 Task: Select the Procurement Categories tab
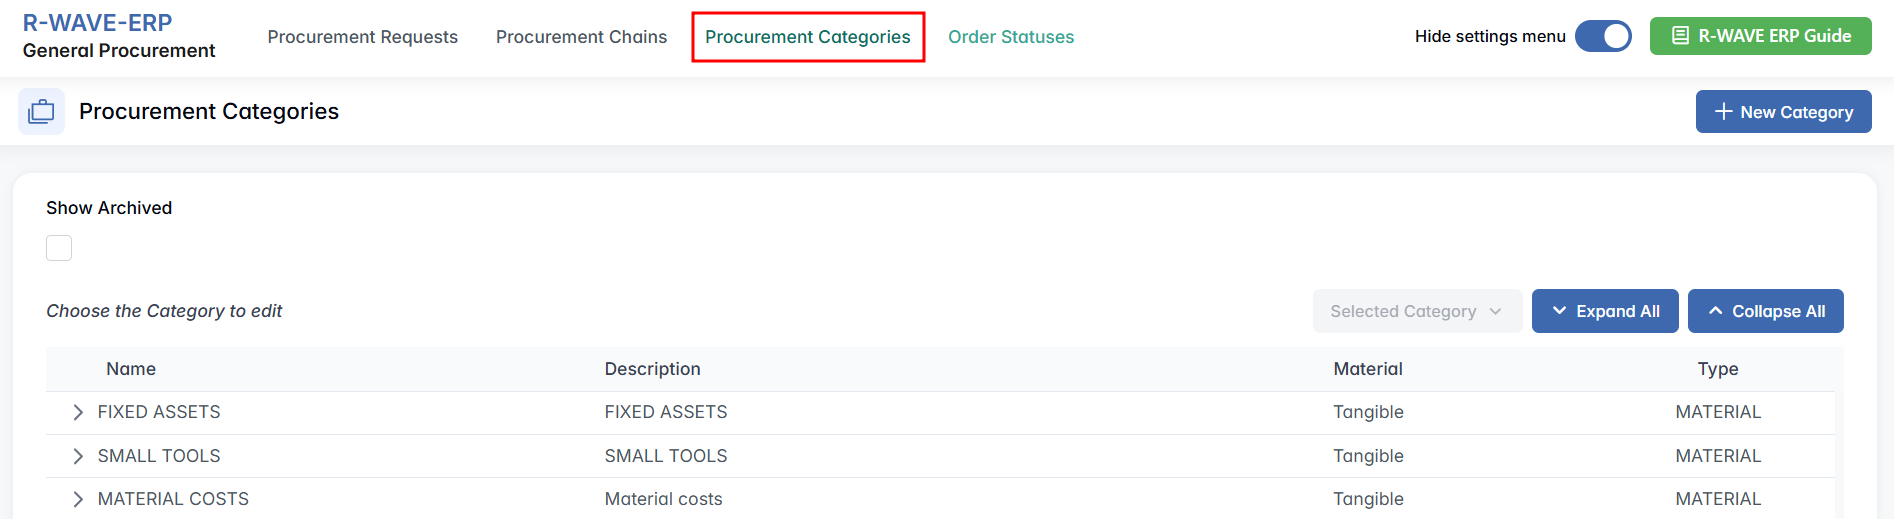(x=807, y=37)
